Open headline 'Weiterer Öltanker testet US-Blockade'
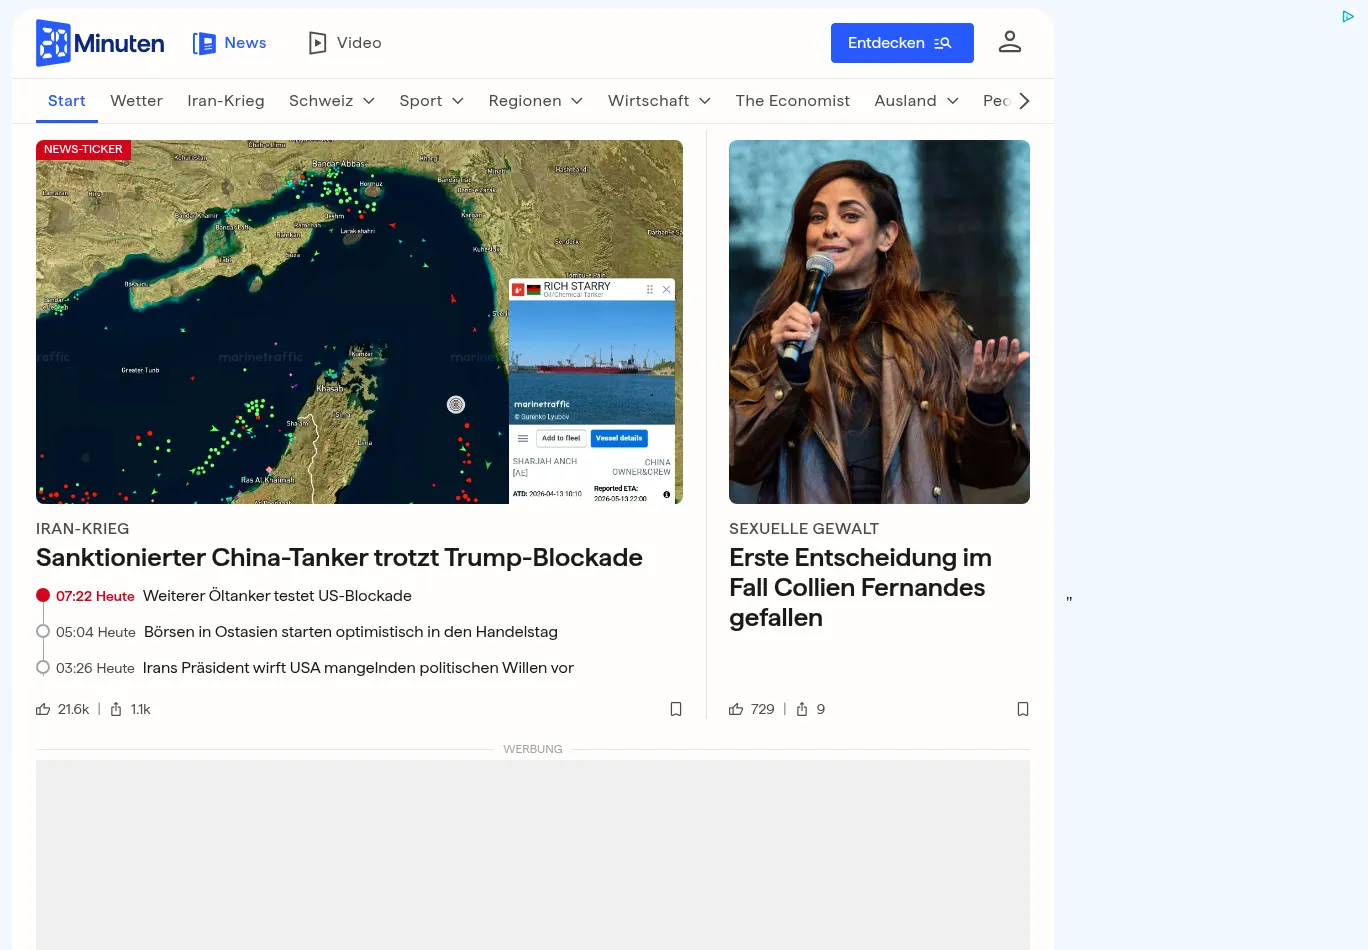The image size is (1368, 950). pos(277,596)
